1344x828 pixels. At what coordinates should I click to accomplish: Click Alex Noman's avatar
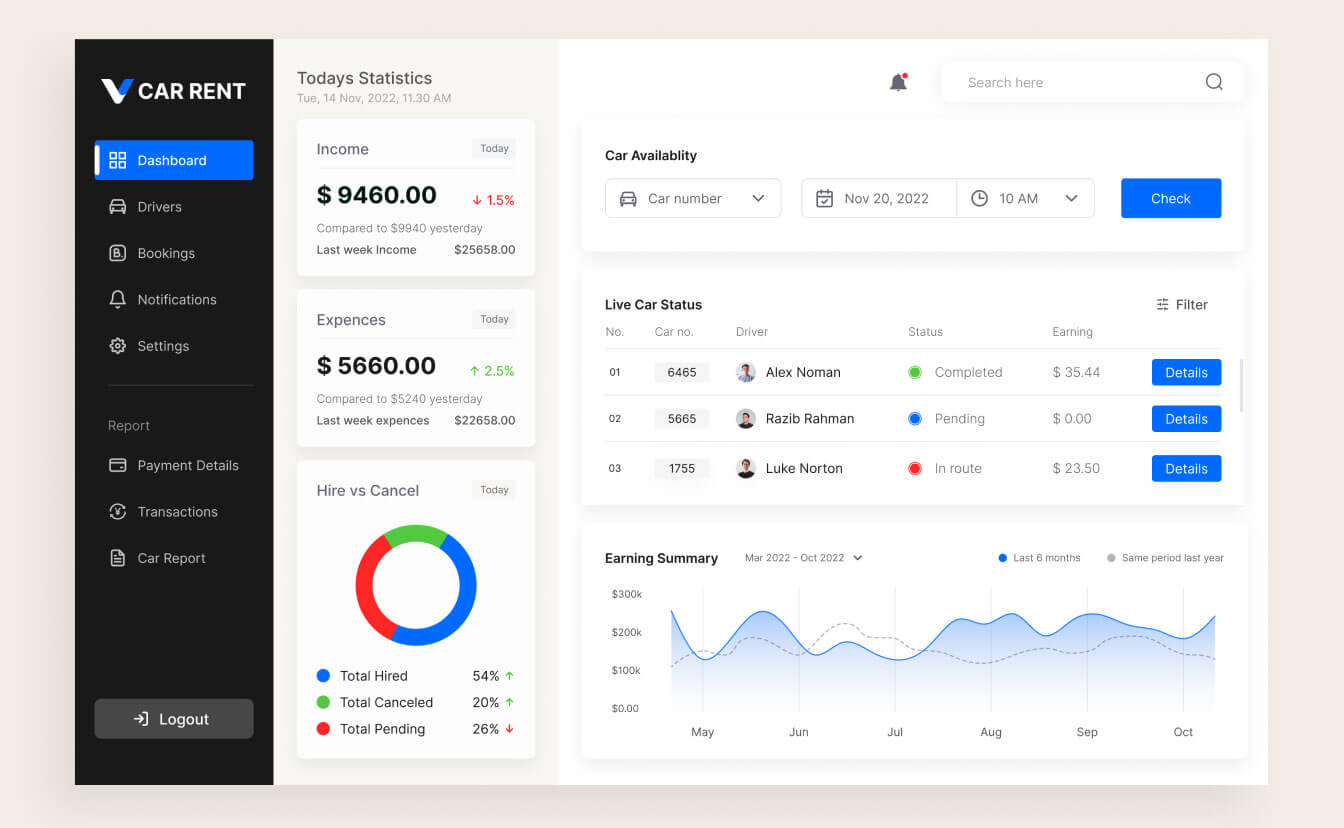point(745,372)
